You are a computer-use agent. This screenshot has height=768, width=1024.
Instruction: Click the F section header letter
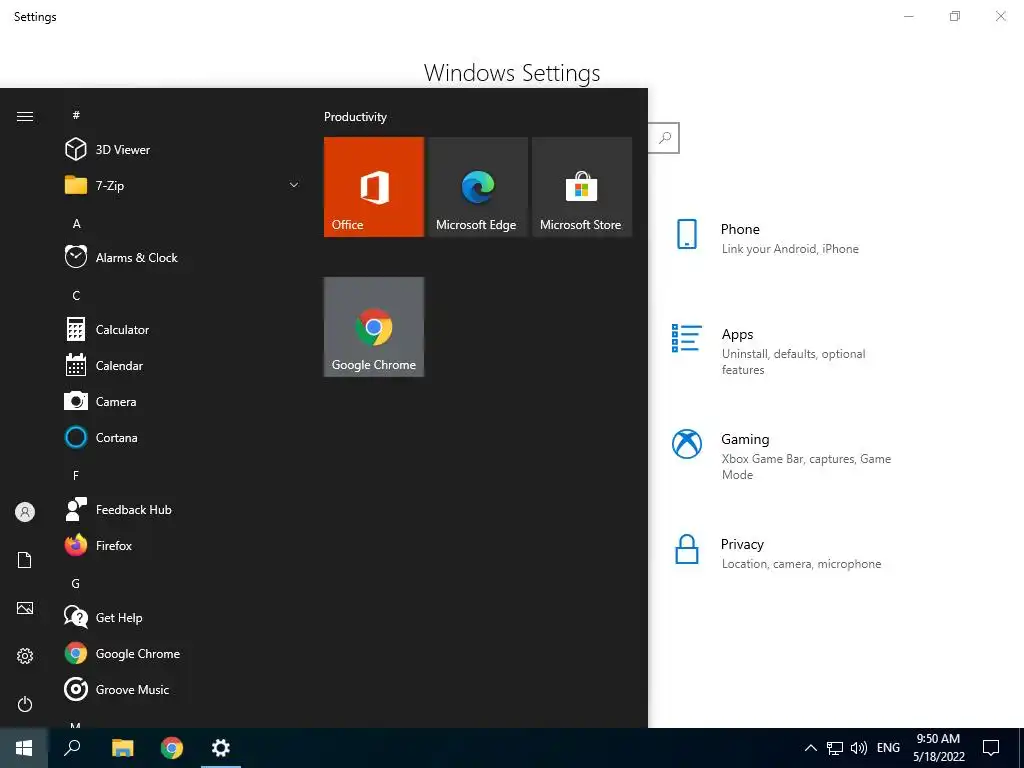pos(76,475)
